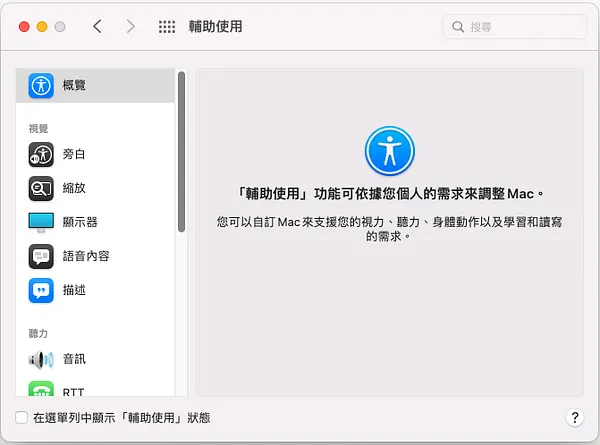This screenshot has width=600, height=445.
Task: Close the window with red button
Action: tap(24, 27)
